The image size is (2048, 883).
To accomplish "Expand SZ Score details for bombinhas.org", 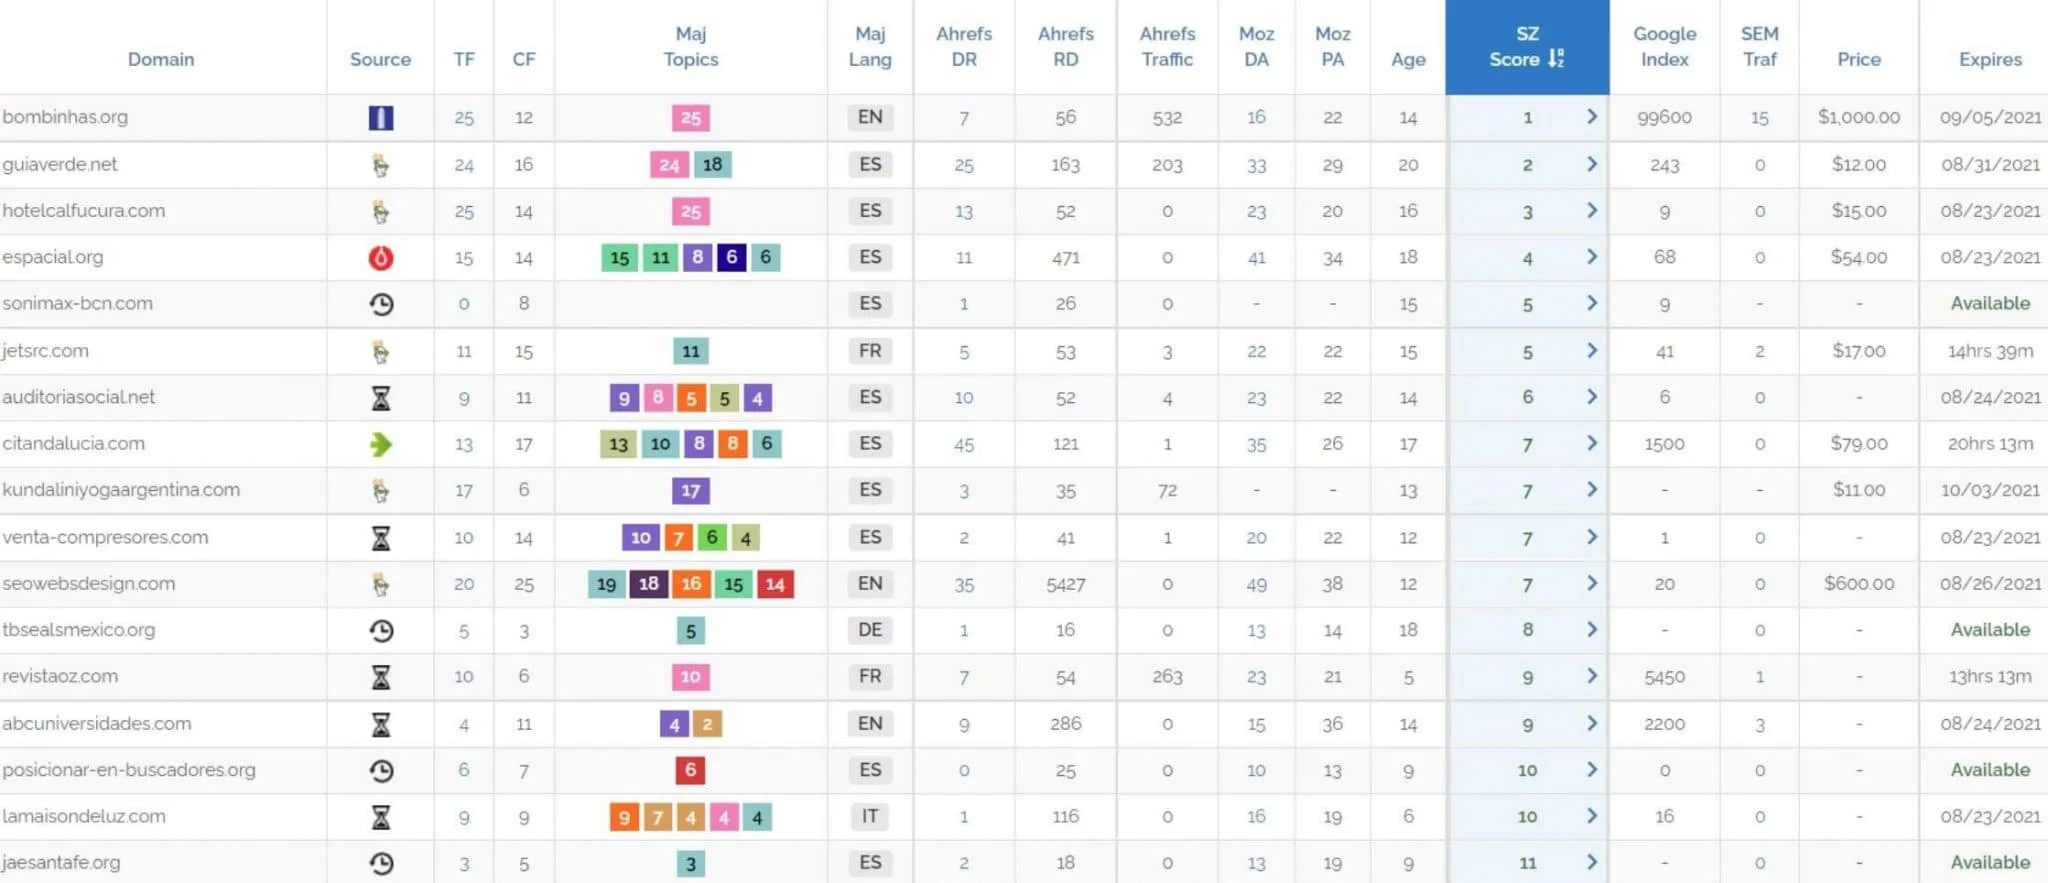I will click(1591, 117).
